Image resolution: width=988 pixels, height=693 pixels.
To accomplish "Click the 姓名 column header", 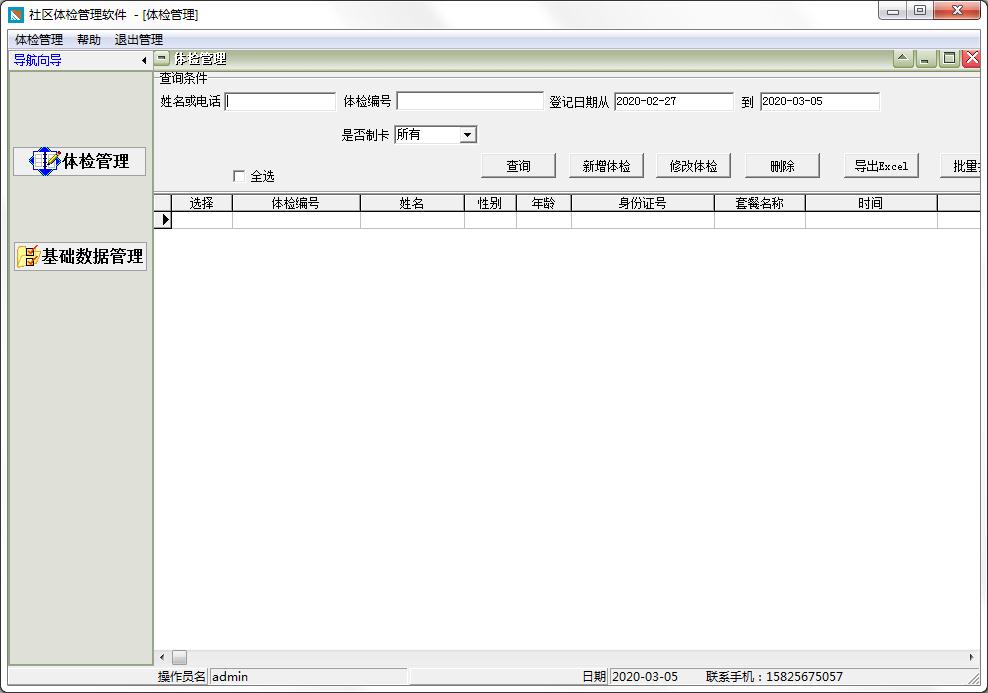I will tap(412, 203).
